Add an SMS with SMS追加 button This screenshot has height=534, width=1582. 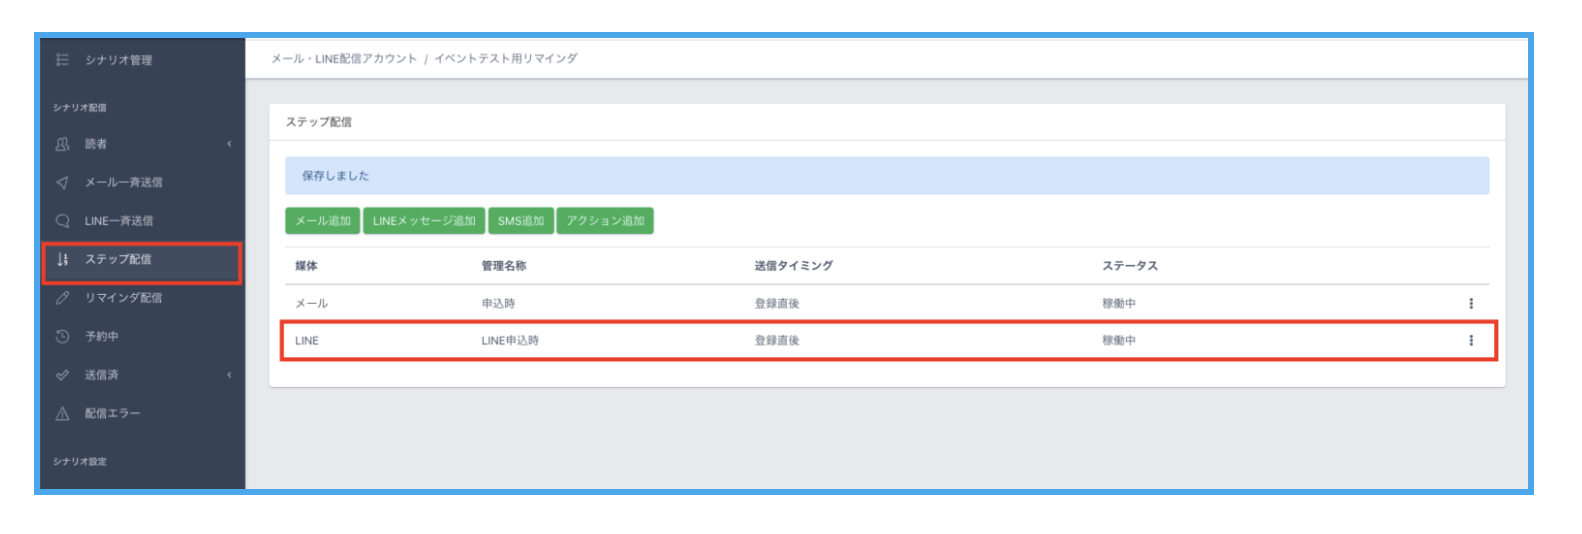pos(520,221)
